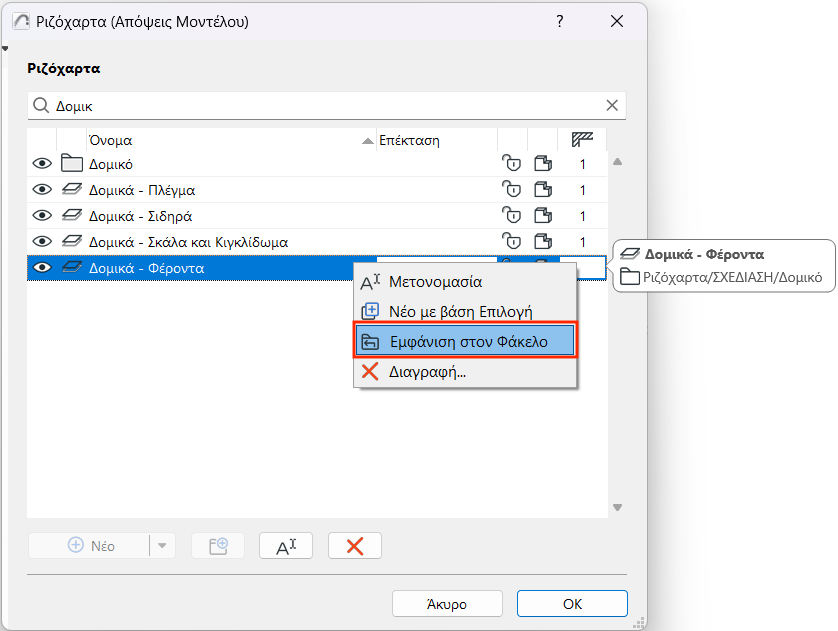Click solid/wireframe icon in Δομικό row

pyautogui.click(x=543, y=163)
